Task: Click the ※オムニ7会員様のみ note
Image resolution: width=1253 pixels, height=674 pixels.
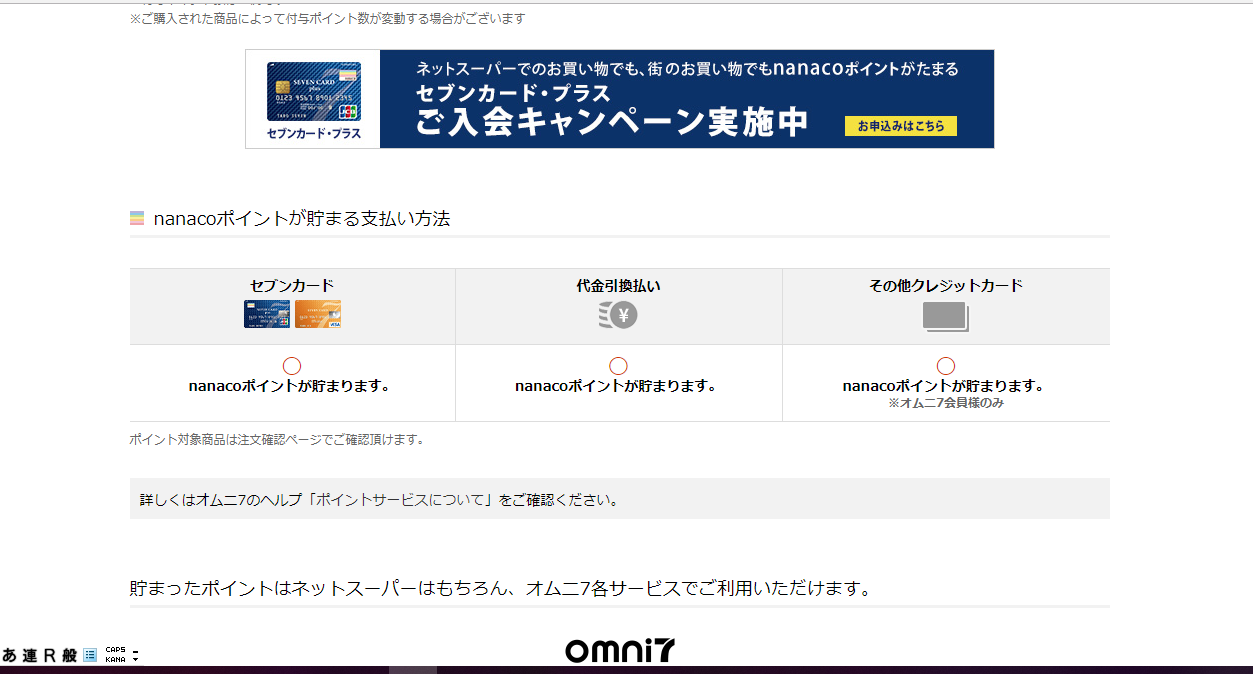Action: tap(946, 403)
